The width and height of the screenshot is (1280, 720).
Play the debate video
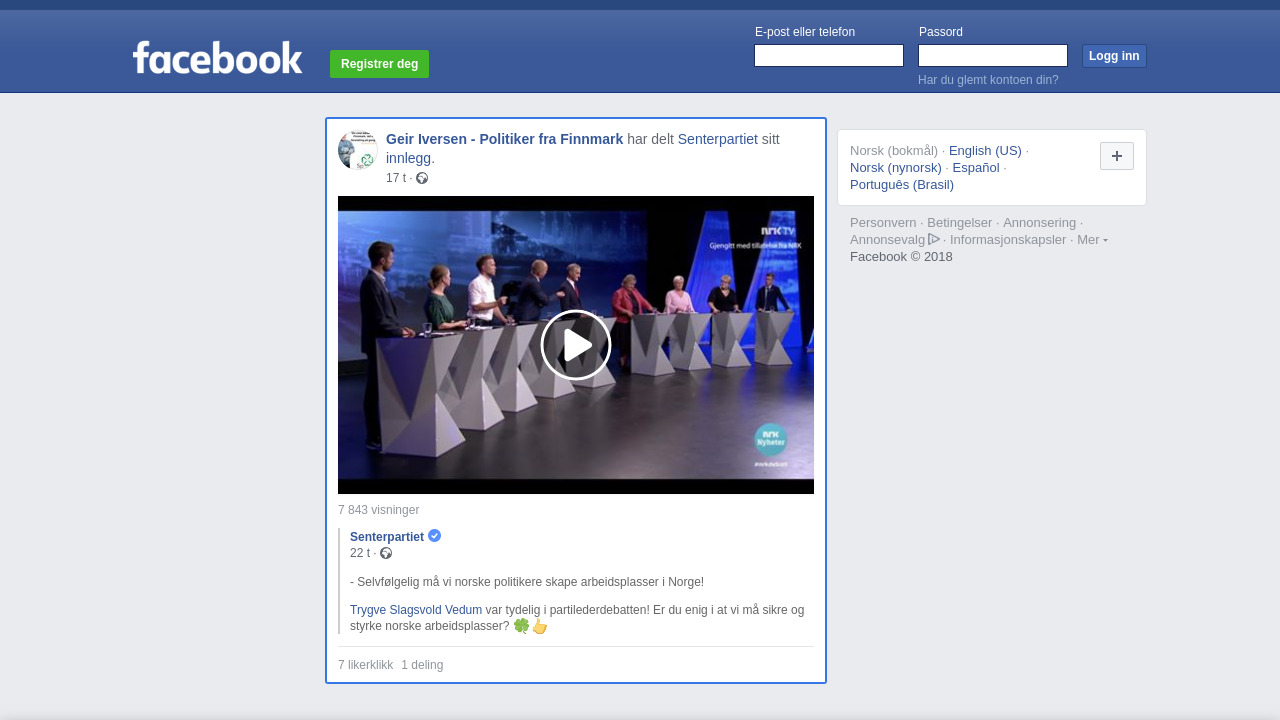coord(576,345)
